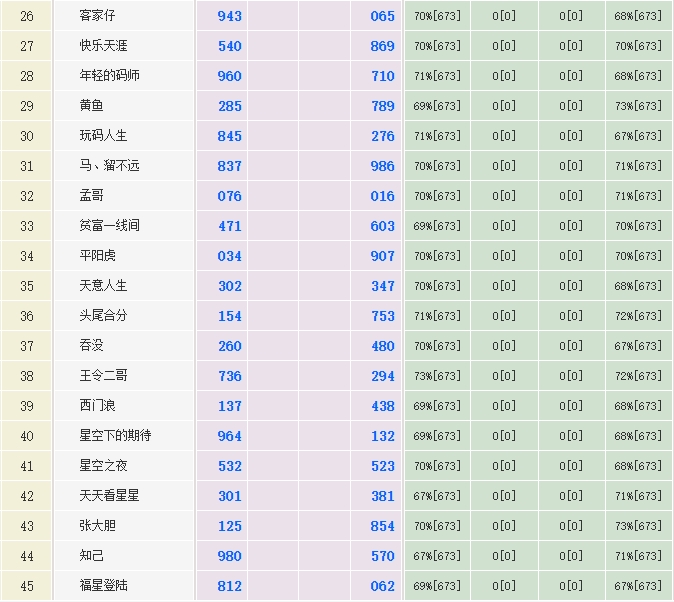Select the 贫富一线间 name
The height and width of the screenshot is (602, 674).
(110, 226)
